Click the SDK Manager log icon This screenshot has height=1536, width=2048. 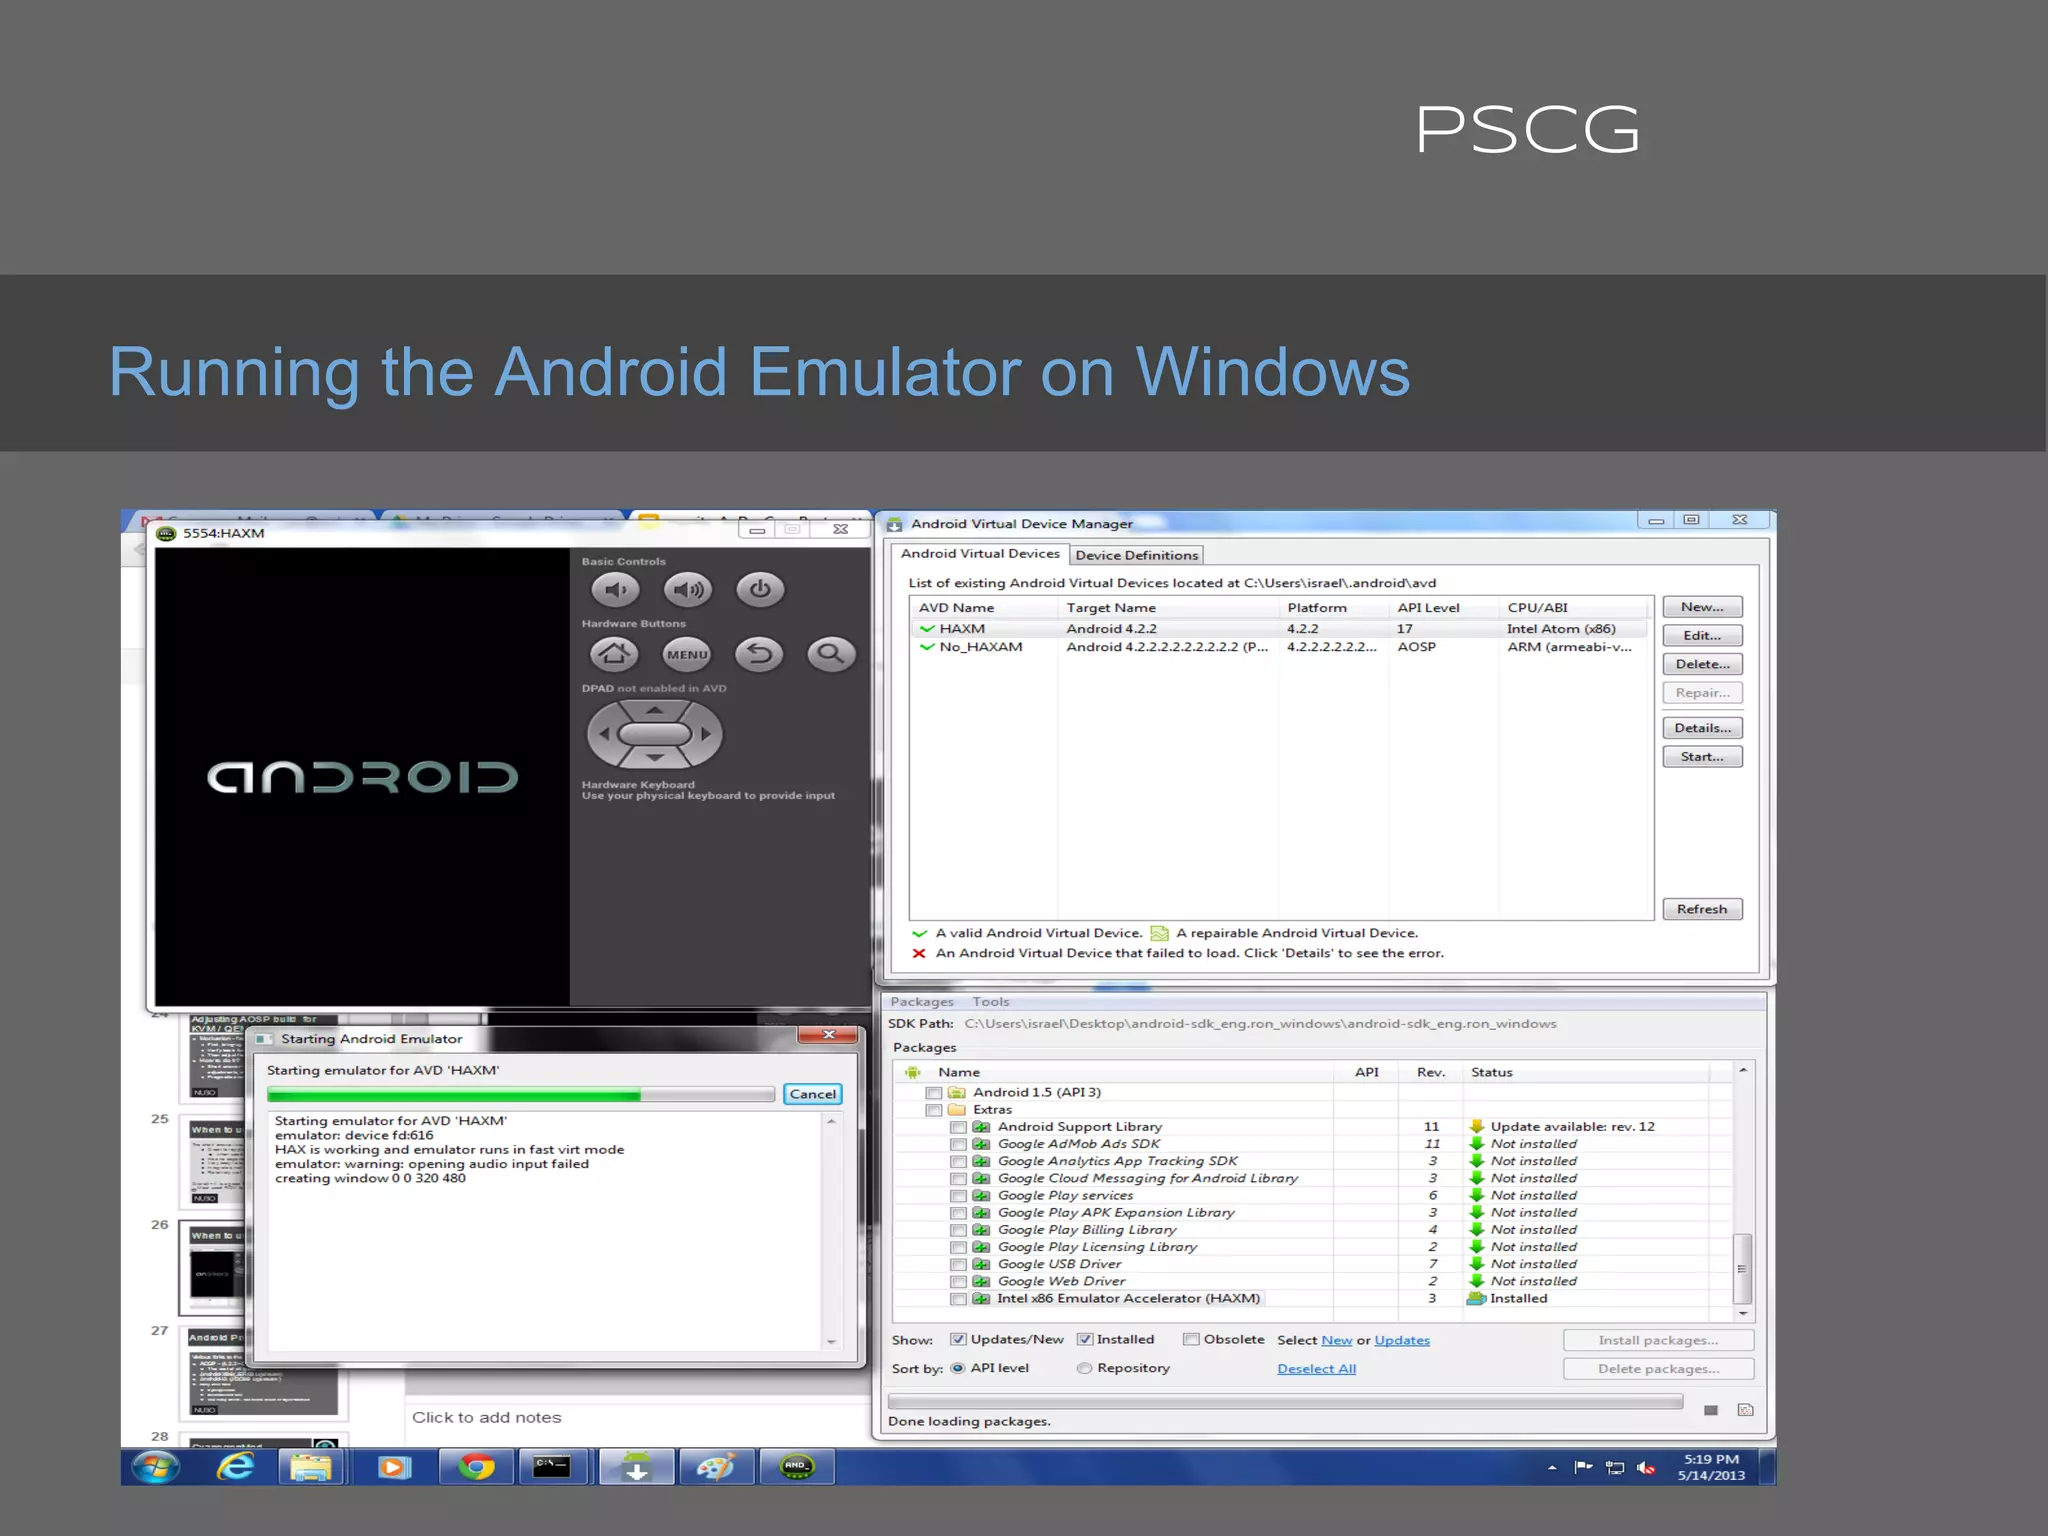(x=1745, y=1410)
